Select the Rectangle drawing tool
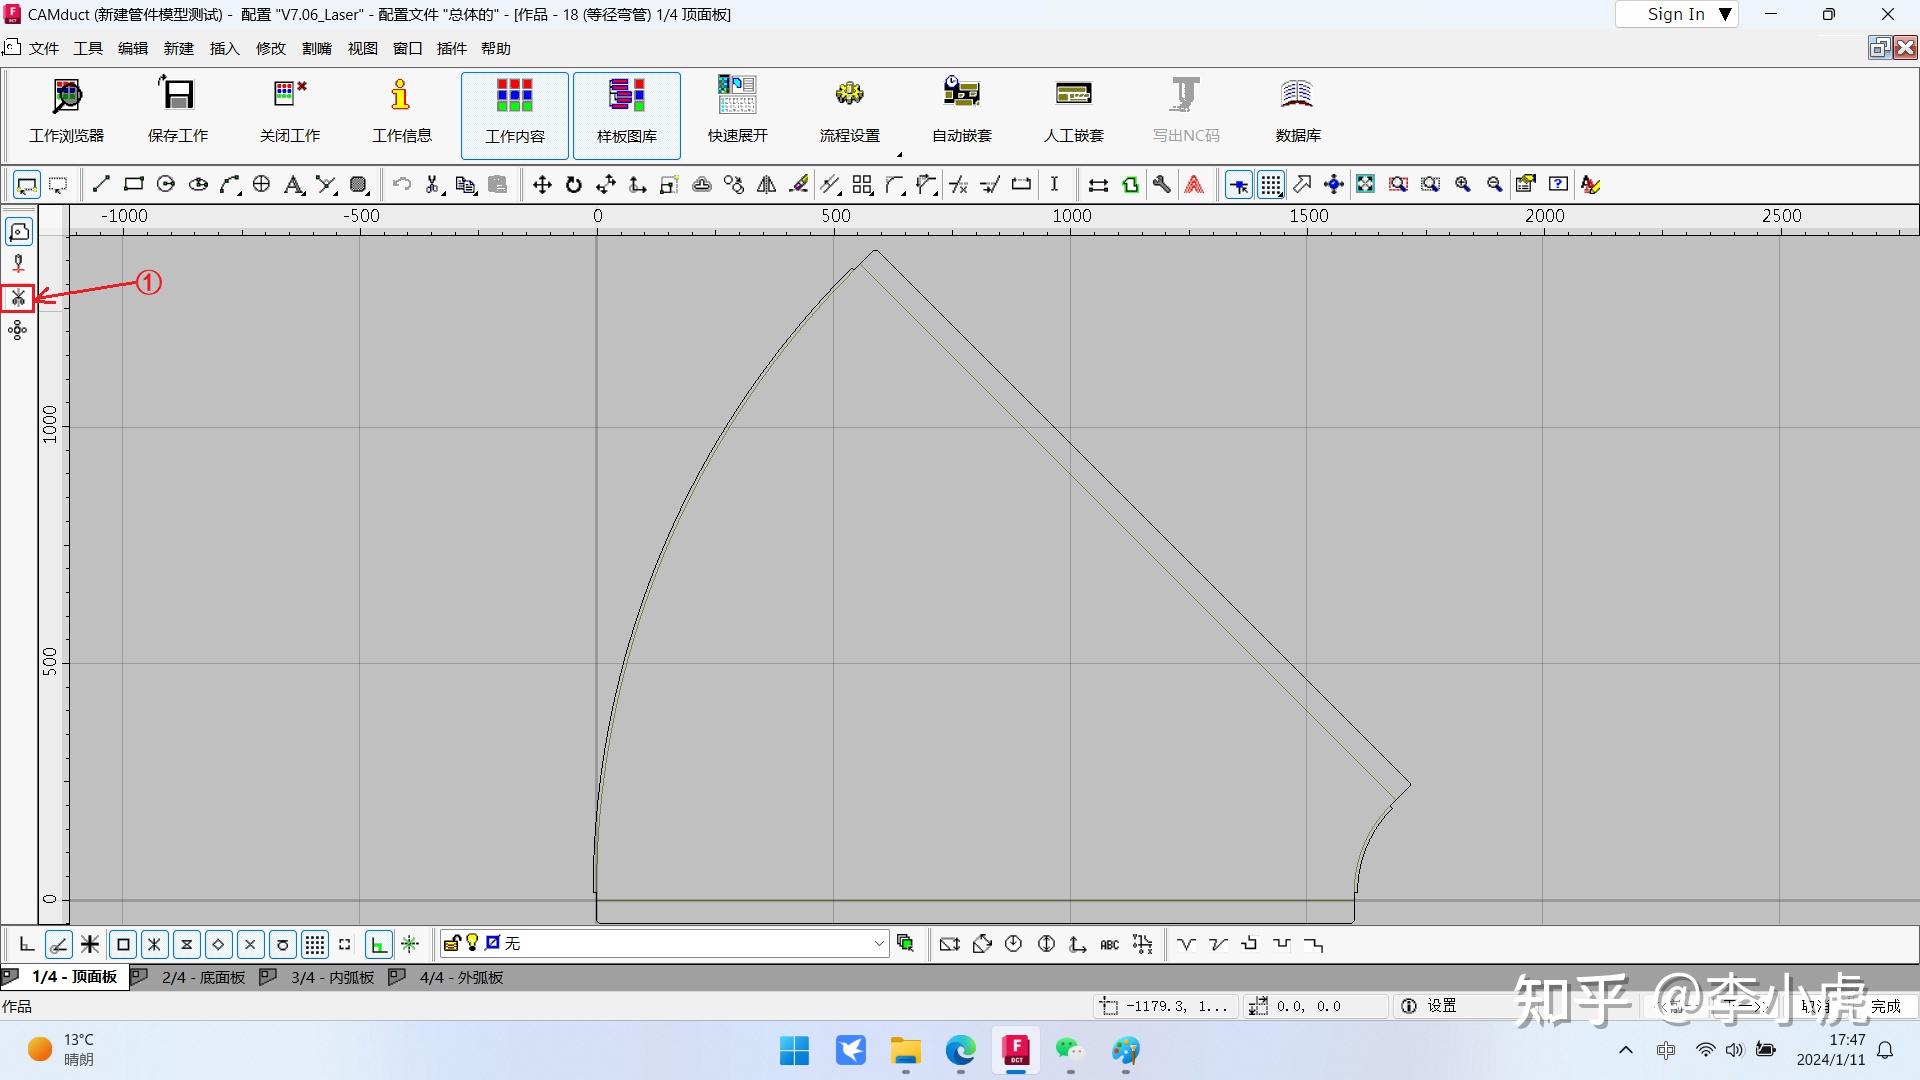Image resolution: width=1920 pixels, height=1080 pixels. tap(133, 184)
